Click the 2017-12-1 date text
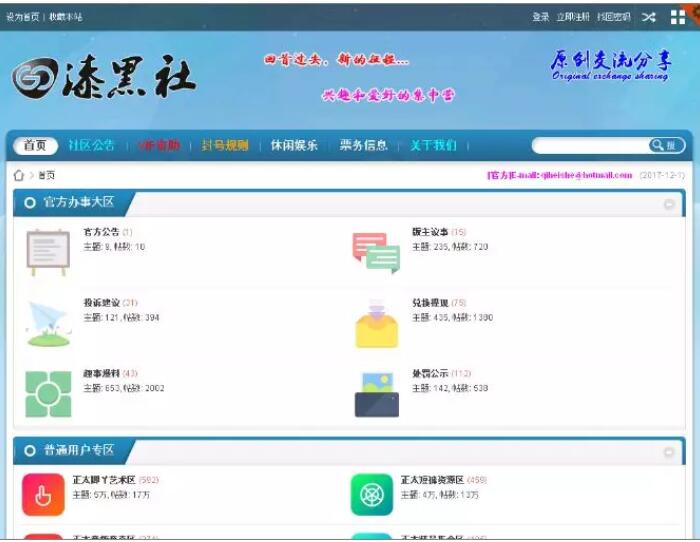700x542 pixels. [x=662, y=175]
